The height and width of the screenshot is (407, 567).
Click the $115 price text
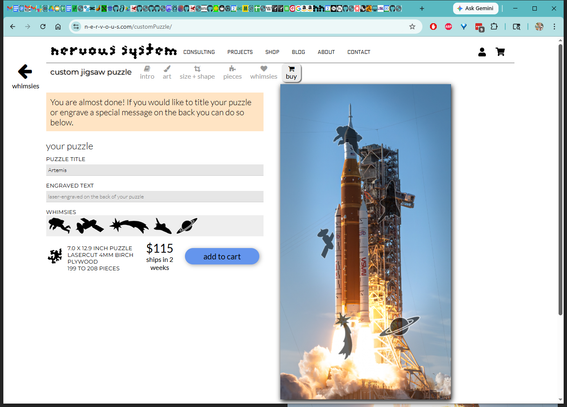pyautogui.click(x=159, y=248)
